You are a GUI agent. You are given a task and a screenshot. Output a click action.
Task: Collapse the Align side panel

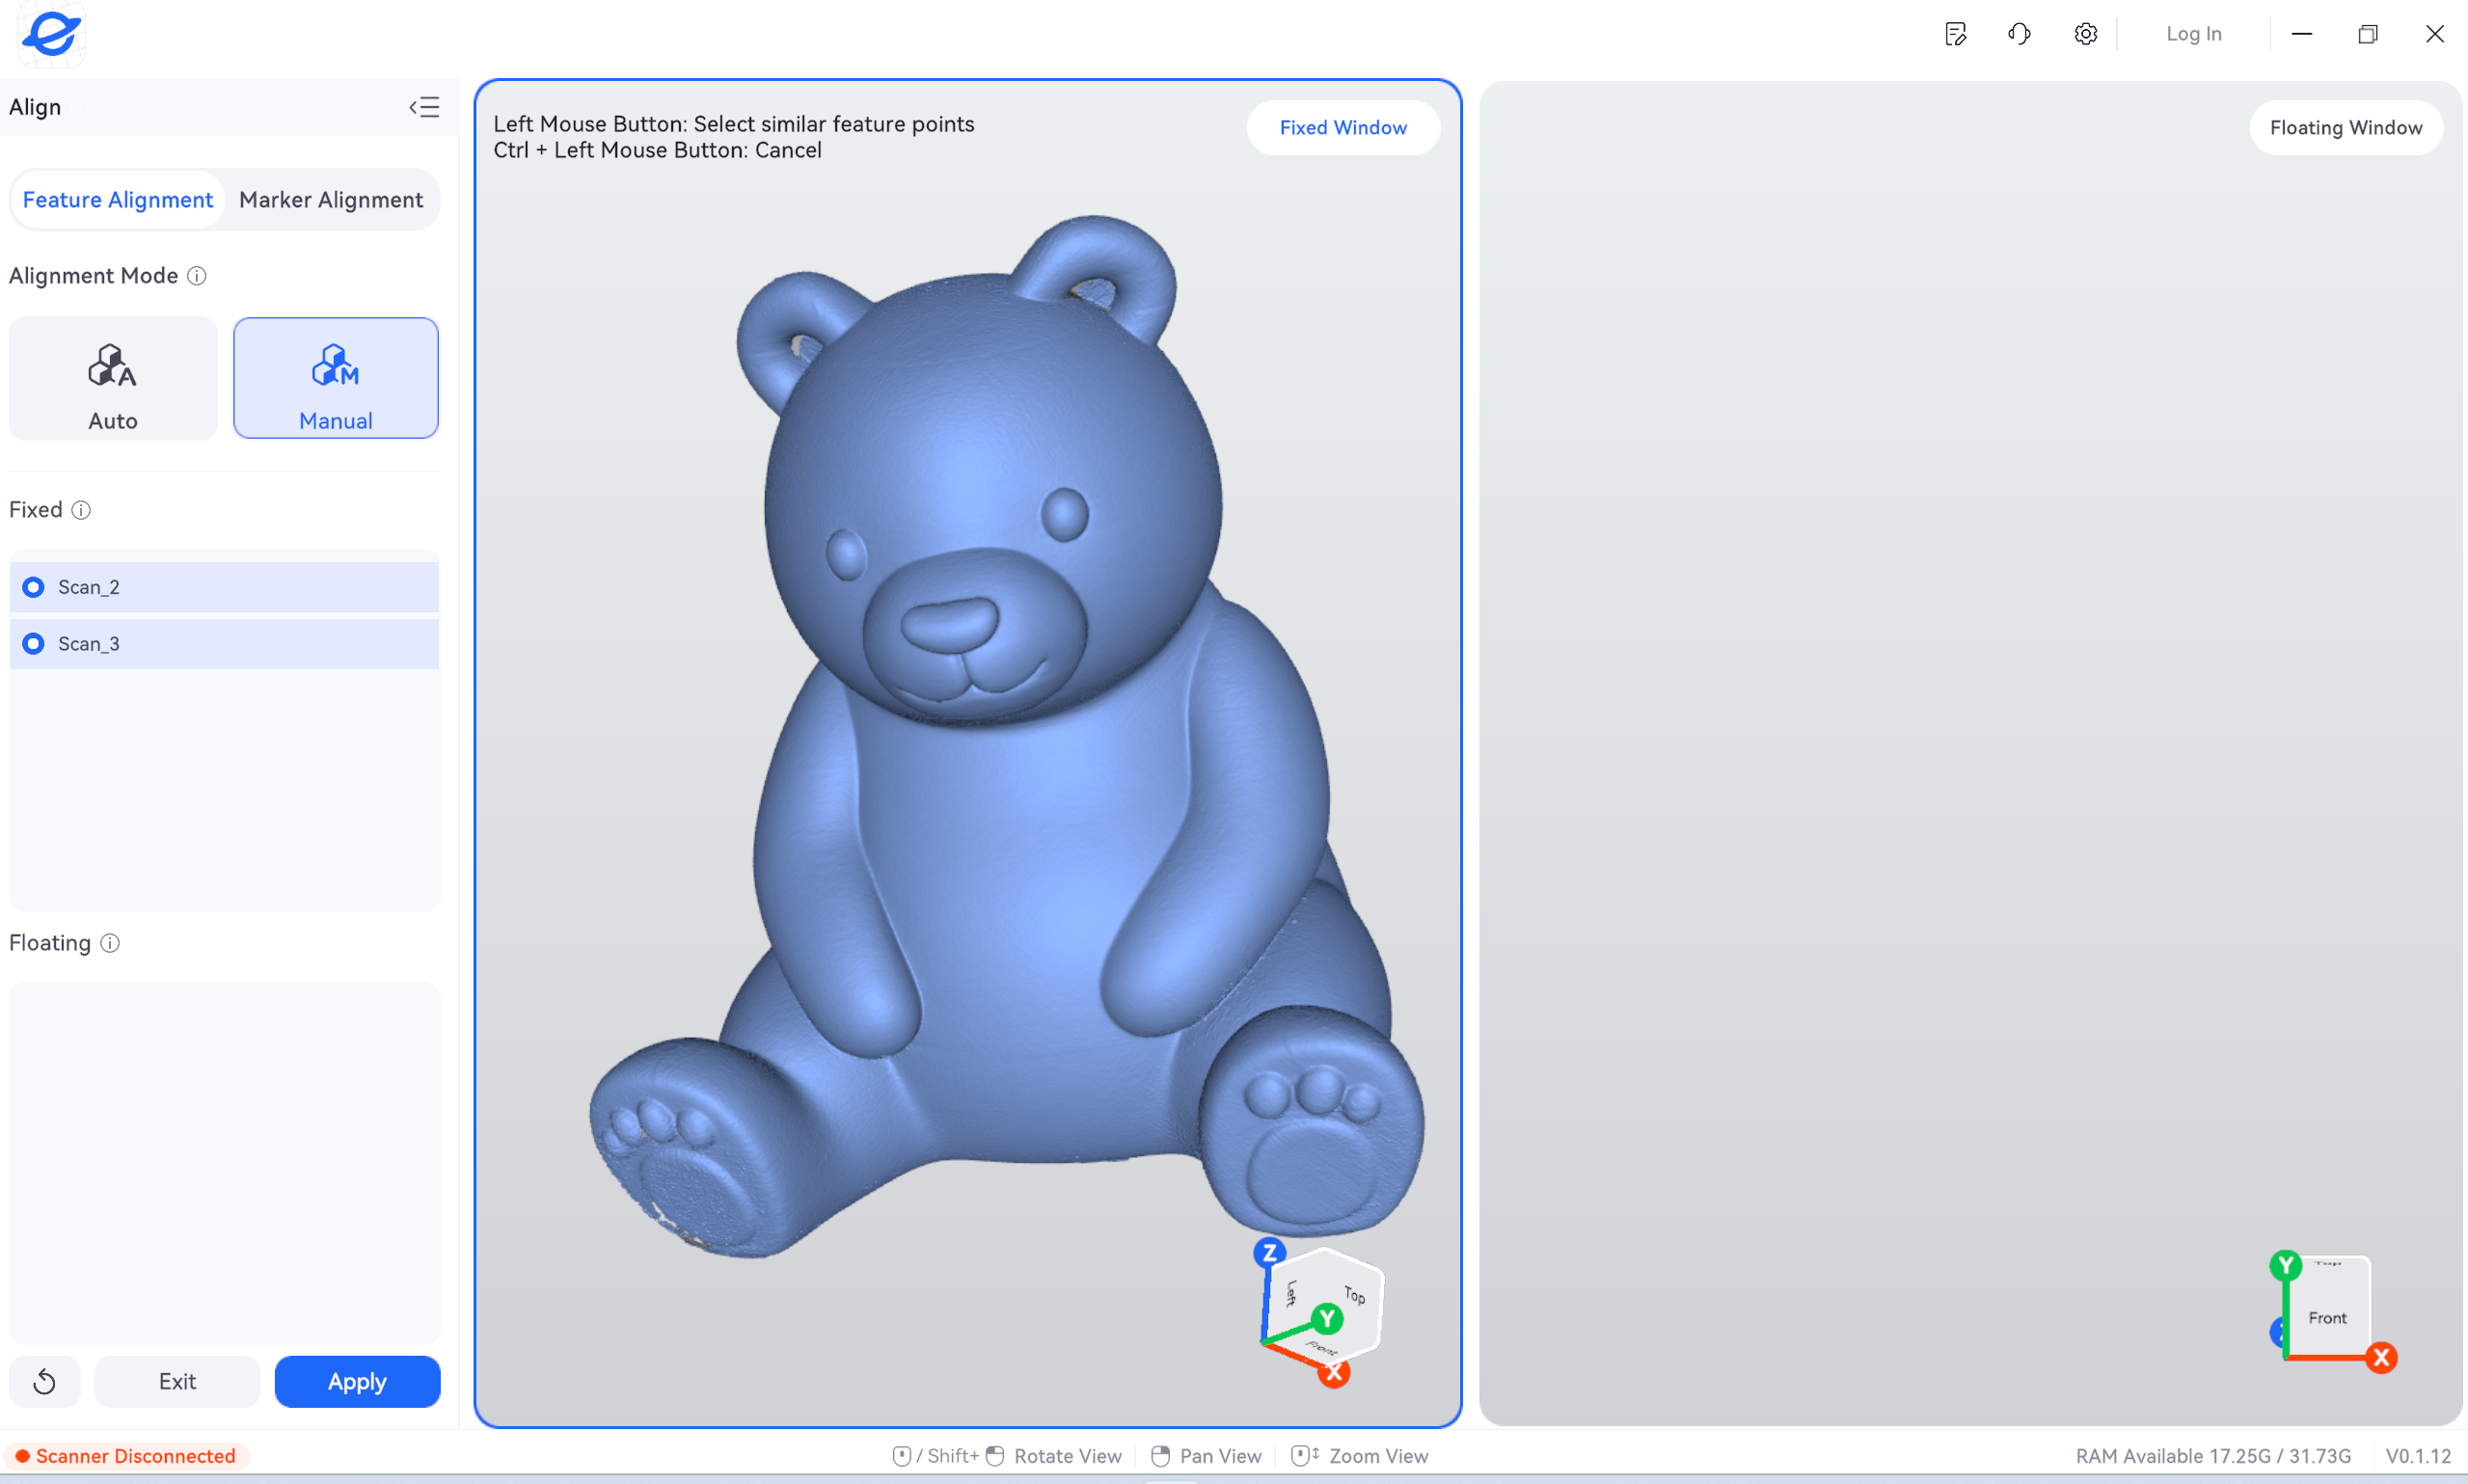pyautogui.click(x=424, y=107)
